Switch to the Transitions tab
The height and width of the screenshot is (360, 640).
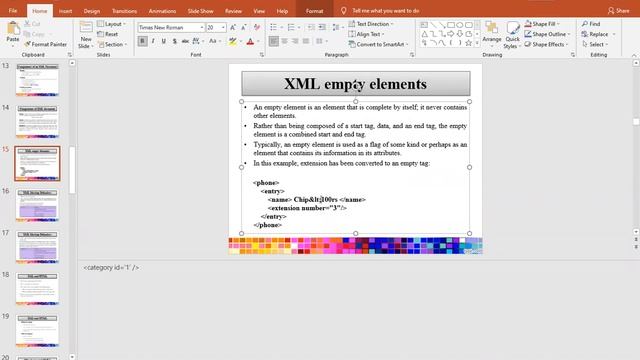(124, 11)
